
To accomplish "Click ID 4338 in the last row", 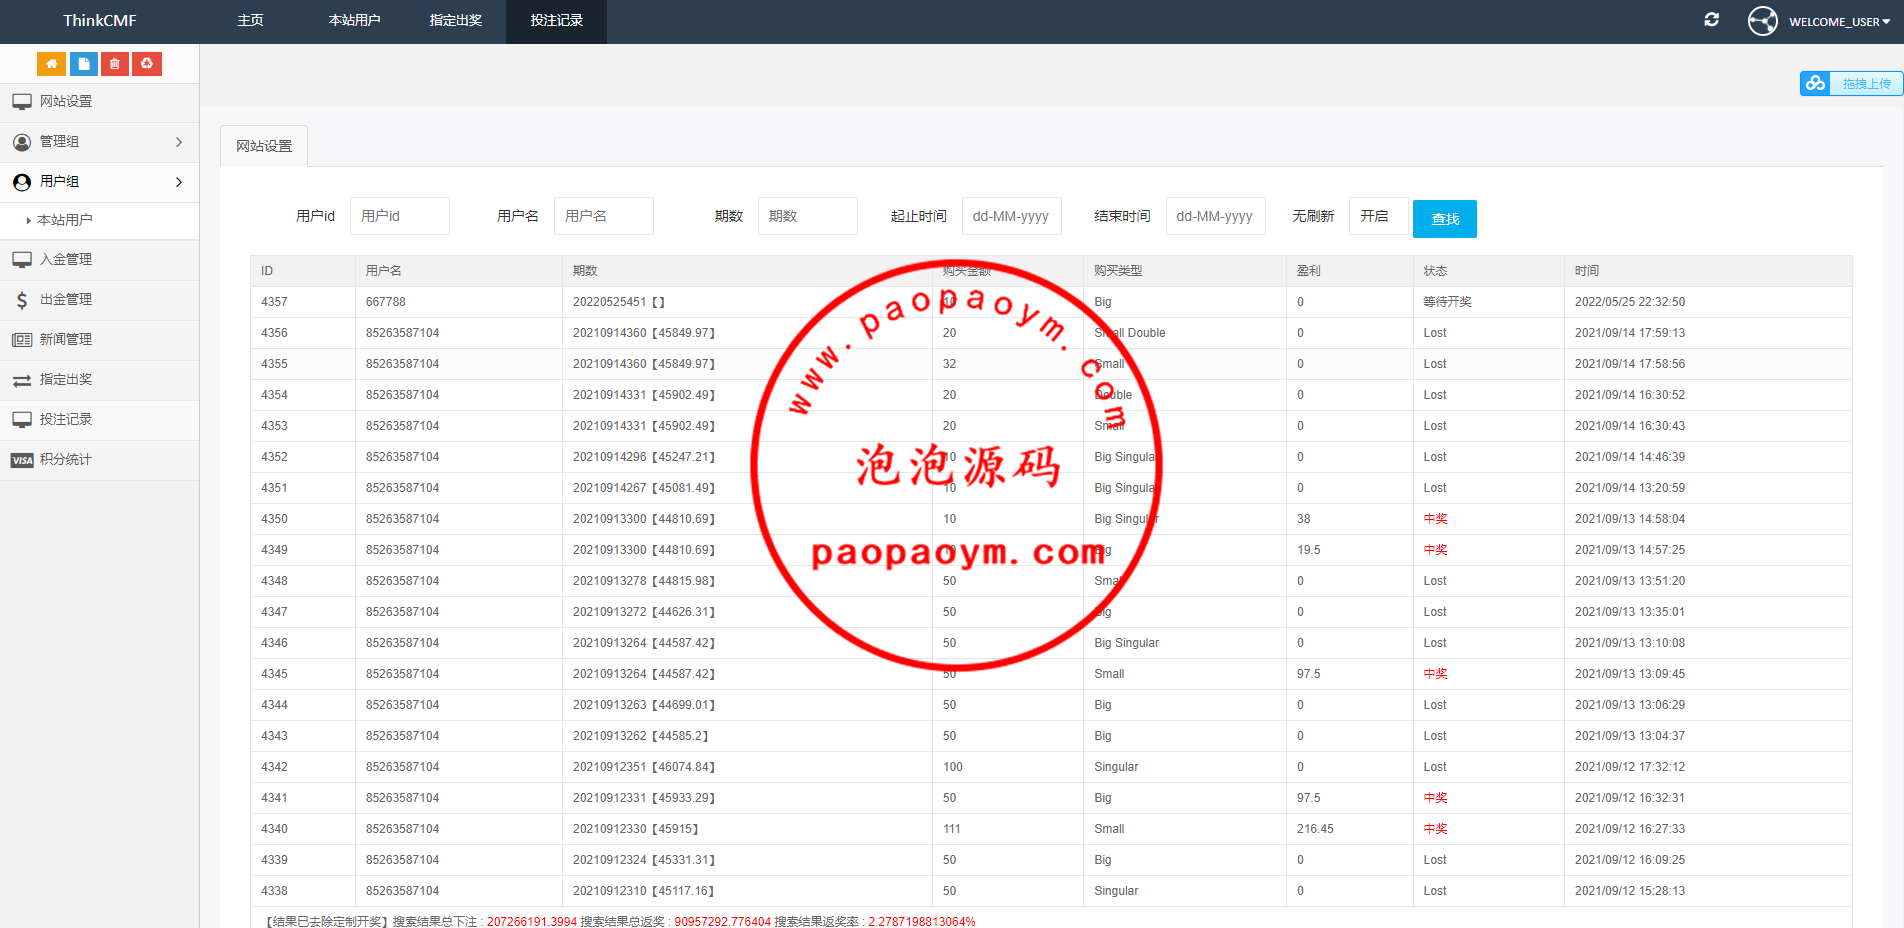I will pyautogui.click(x=274, y=891).
